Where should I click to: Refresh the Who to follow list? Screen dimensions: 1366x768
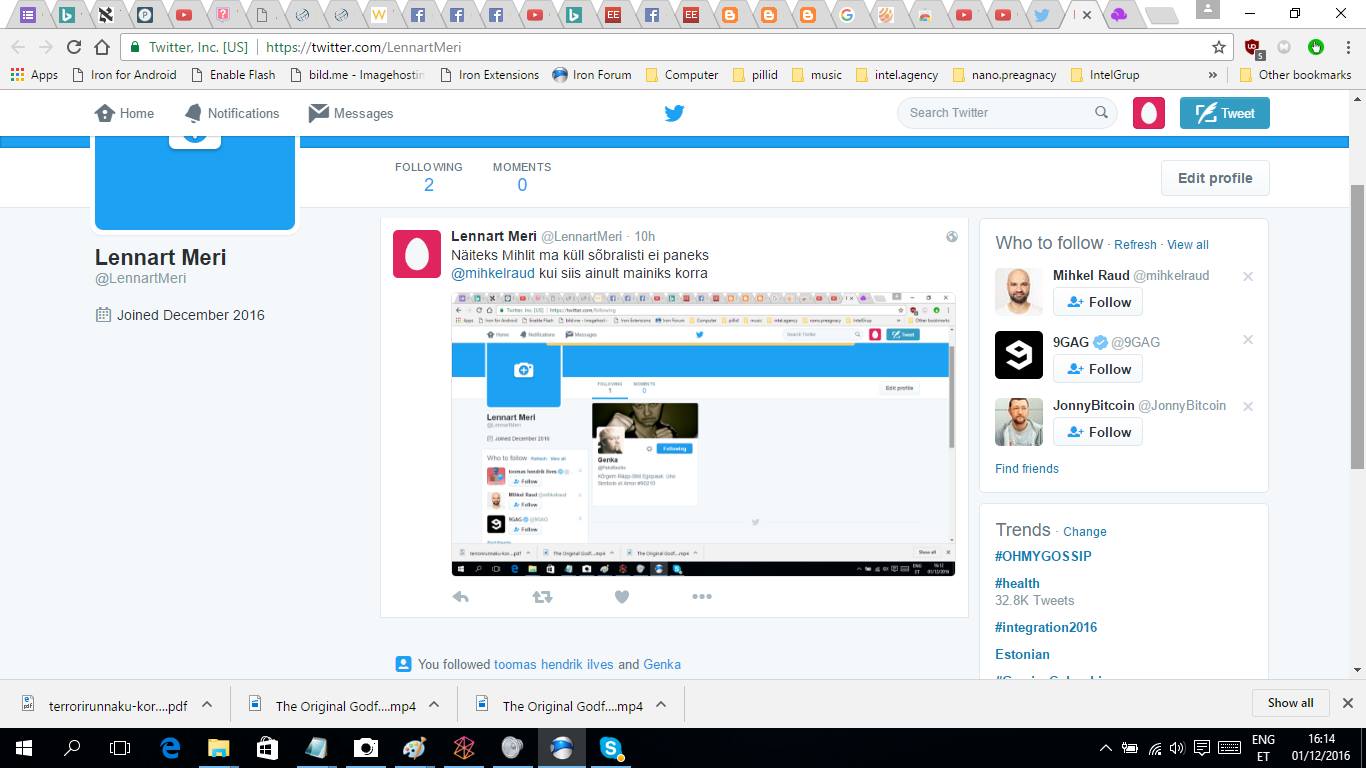pyautogui.click(x=1135, y=245)
